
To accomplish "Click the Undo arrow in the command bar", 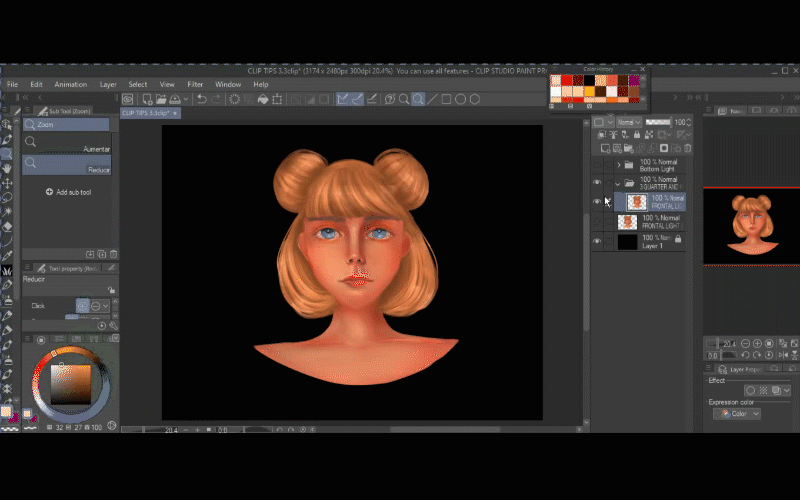I will point(202,99).
